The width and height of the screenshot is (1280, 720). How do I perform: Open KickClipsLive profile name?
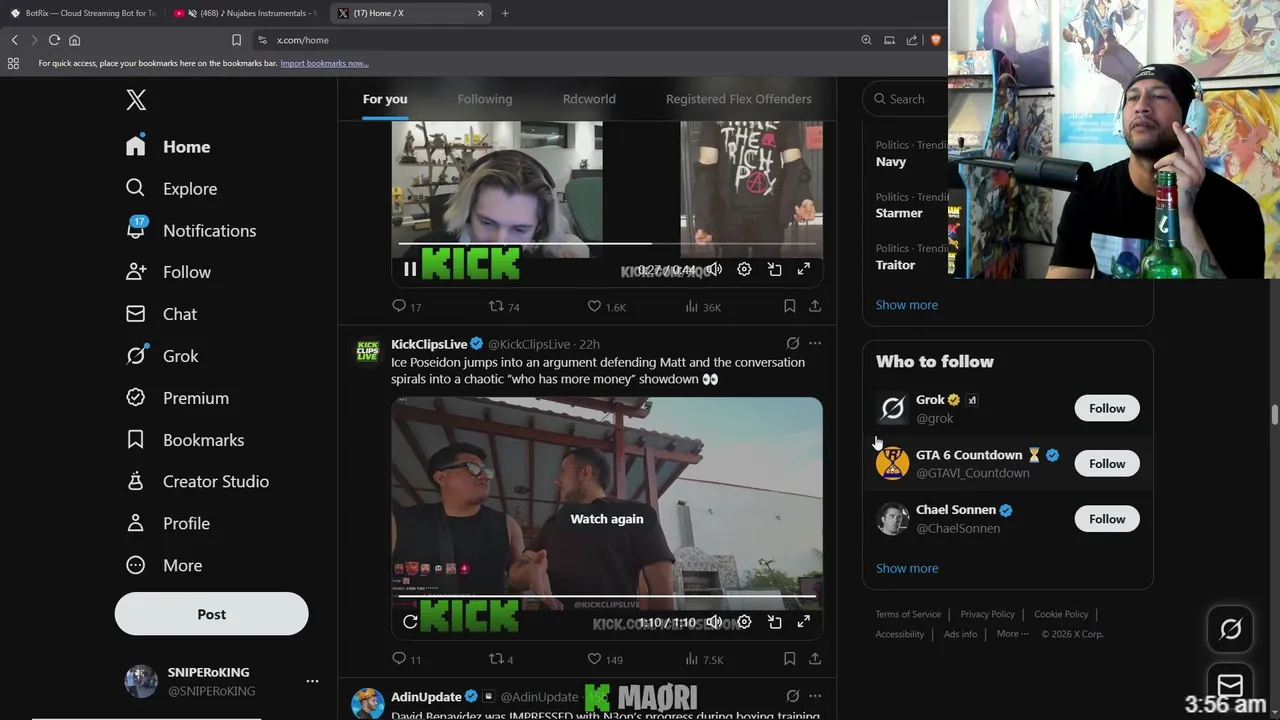pyautogui.click(x=429, y=344)
